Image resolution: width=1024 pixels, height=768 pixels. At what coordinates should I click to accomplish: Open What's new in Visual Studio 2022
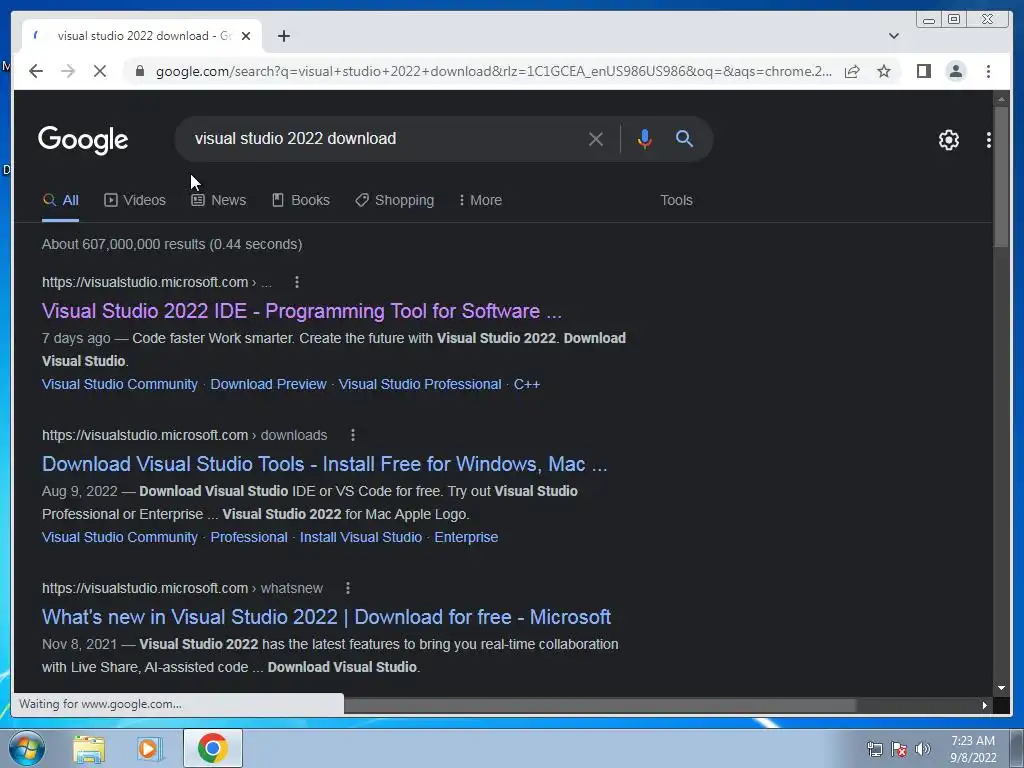pyautogui.click(x=327, y=617)
